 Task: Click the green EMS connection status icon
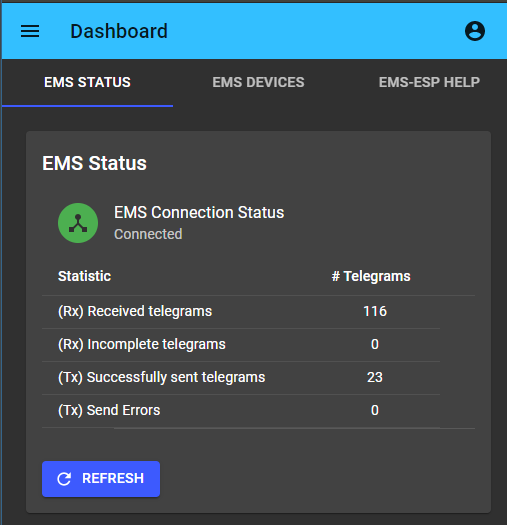pos(78,223)
